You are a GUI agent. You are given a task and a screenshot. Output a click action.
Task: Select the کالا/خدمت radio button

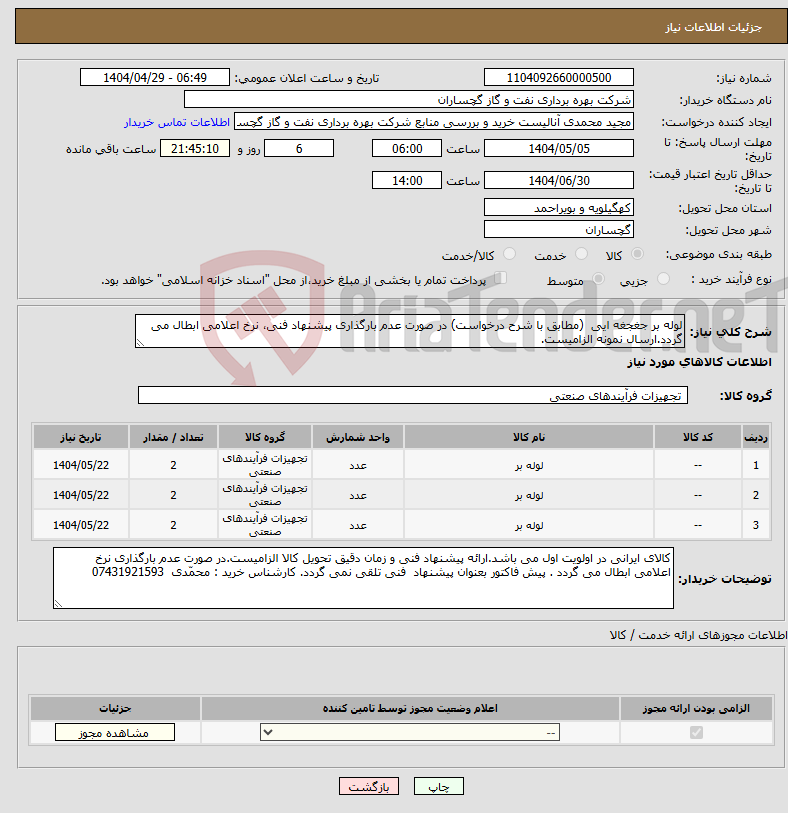pos(510,254)
